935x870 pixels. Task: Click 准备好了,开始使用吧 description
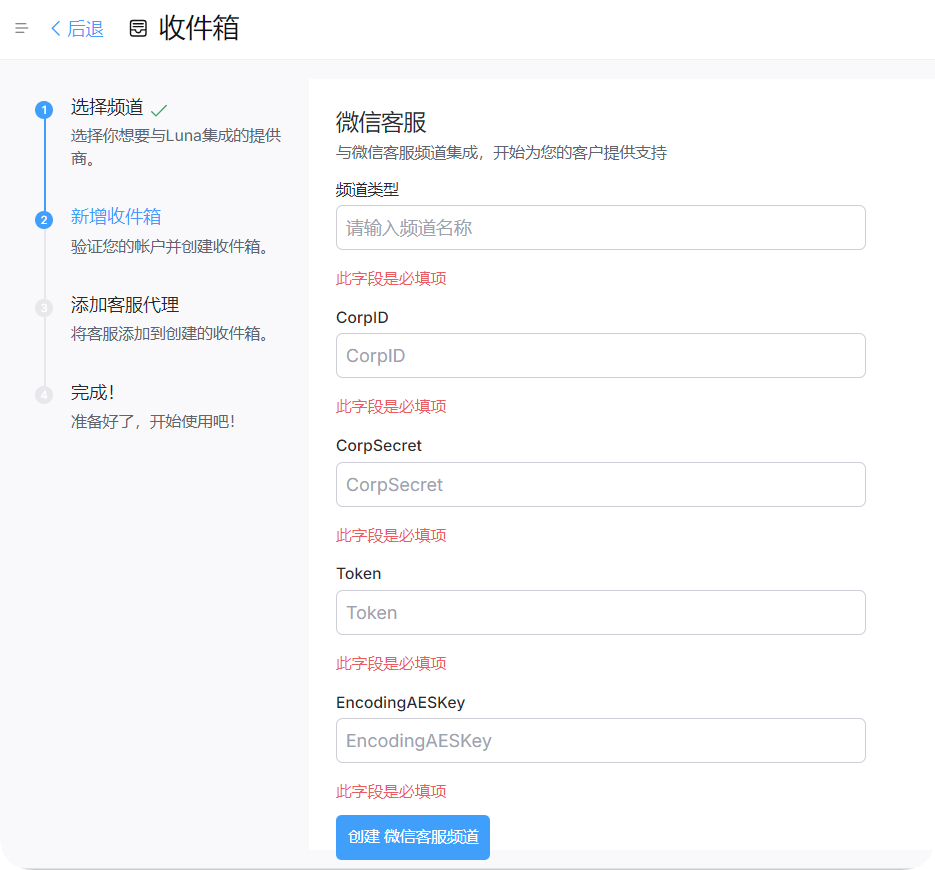(x=153, y=422)
